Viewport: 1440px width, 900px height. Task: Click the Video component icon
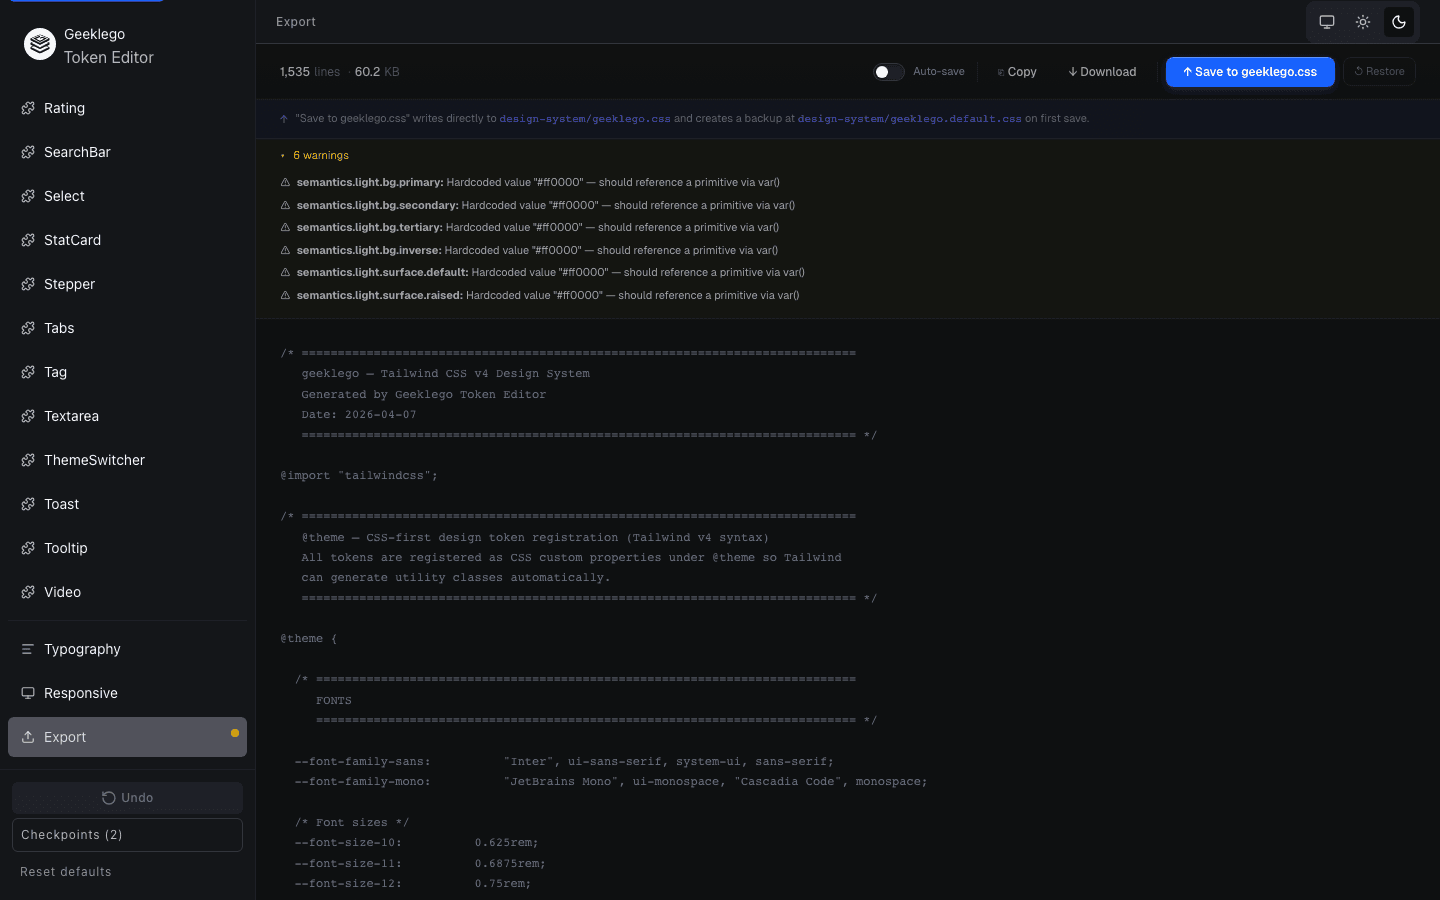(x=28, y=592)
